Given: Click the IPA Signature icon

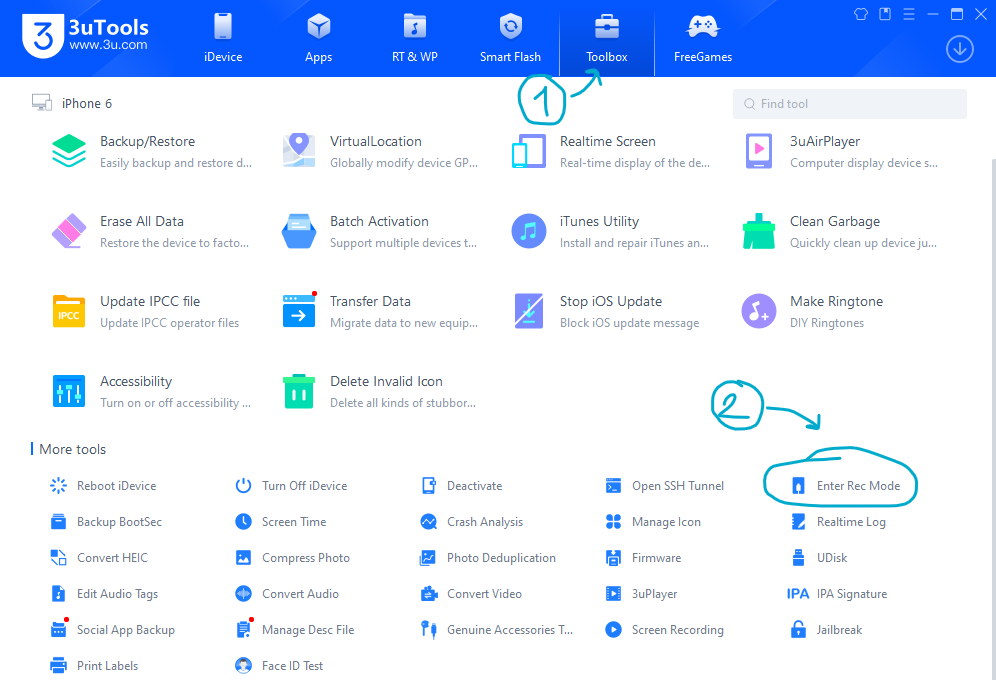Looking at the screenshot, I should click(x=798, y=594).
